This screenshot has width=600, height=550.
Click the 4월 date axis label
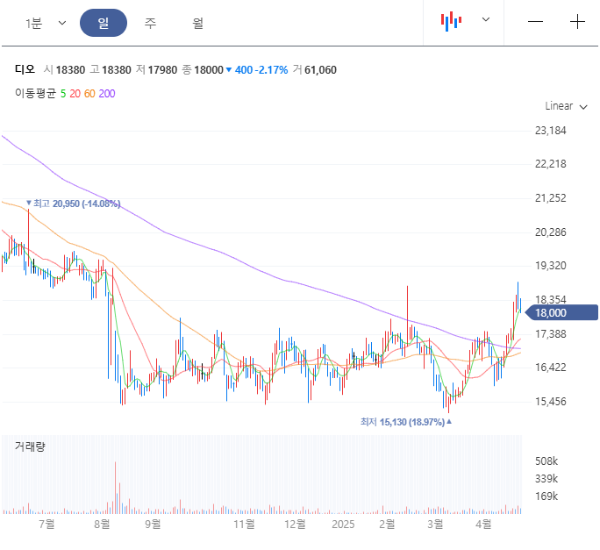click(483, 524)
